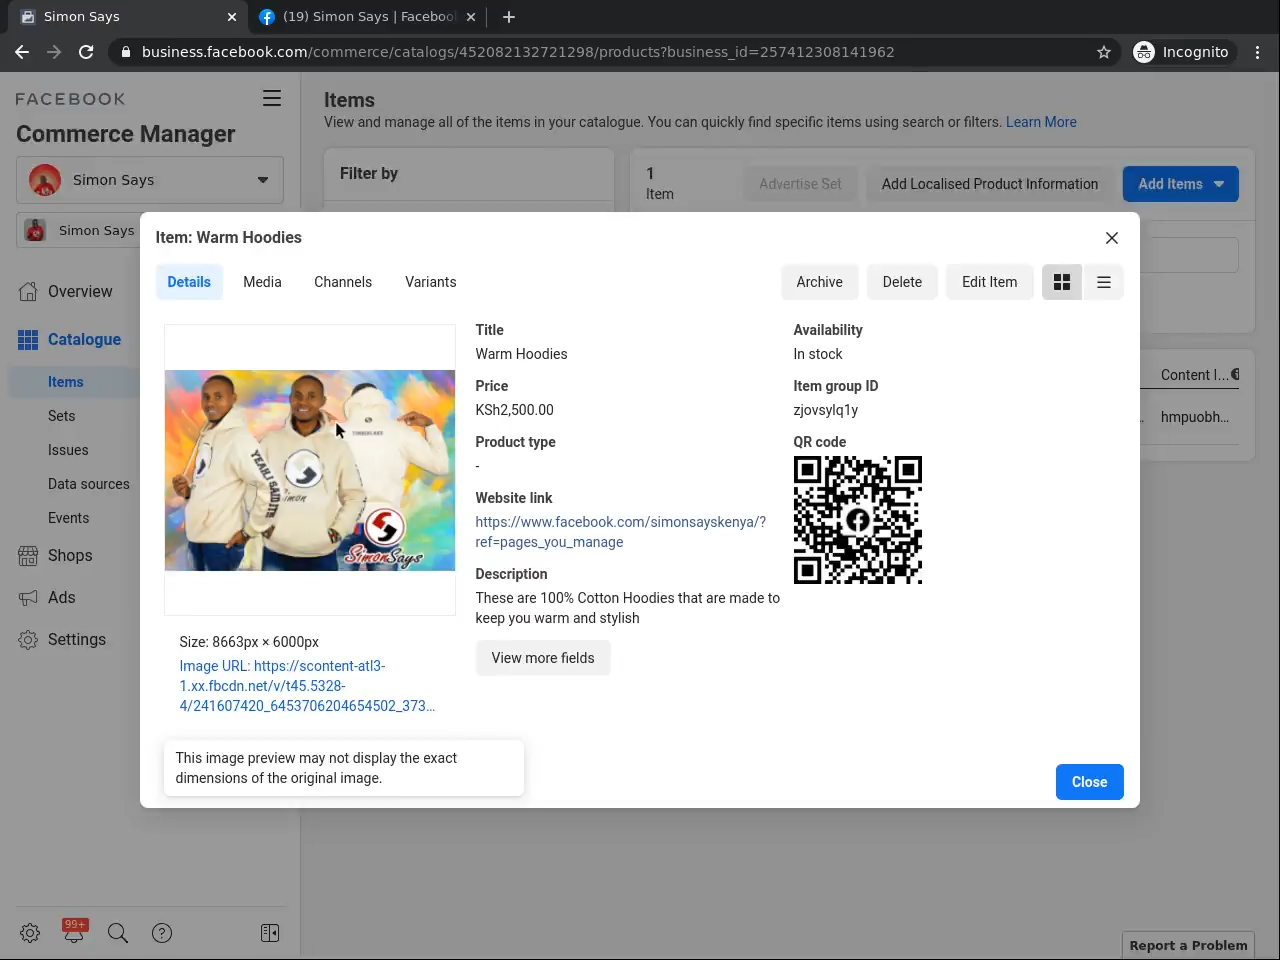Screen dimensions: 1280x960
Task: Open the help question mark icon
Action: tap(162, 933)
